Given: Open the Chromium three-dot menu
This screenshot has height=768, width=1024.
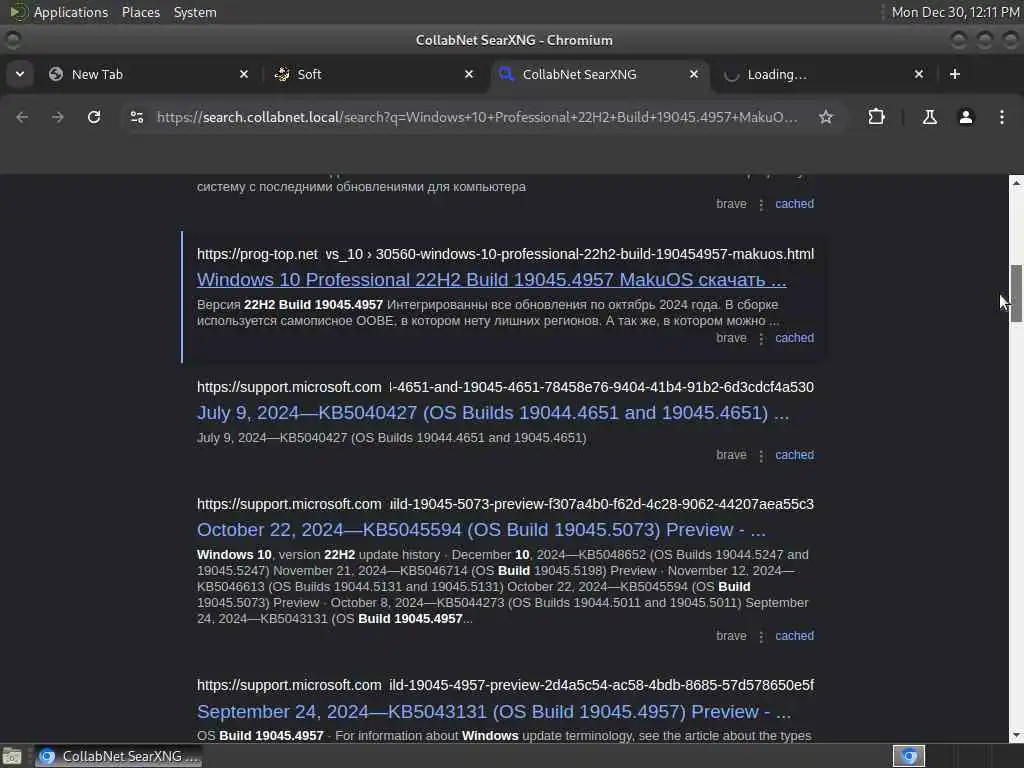Looking at the screenshot, I should click(x=1002, y=117).
